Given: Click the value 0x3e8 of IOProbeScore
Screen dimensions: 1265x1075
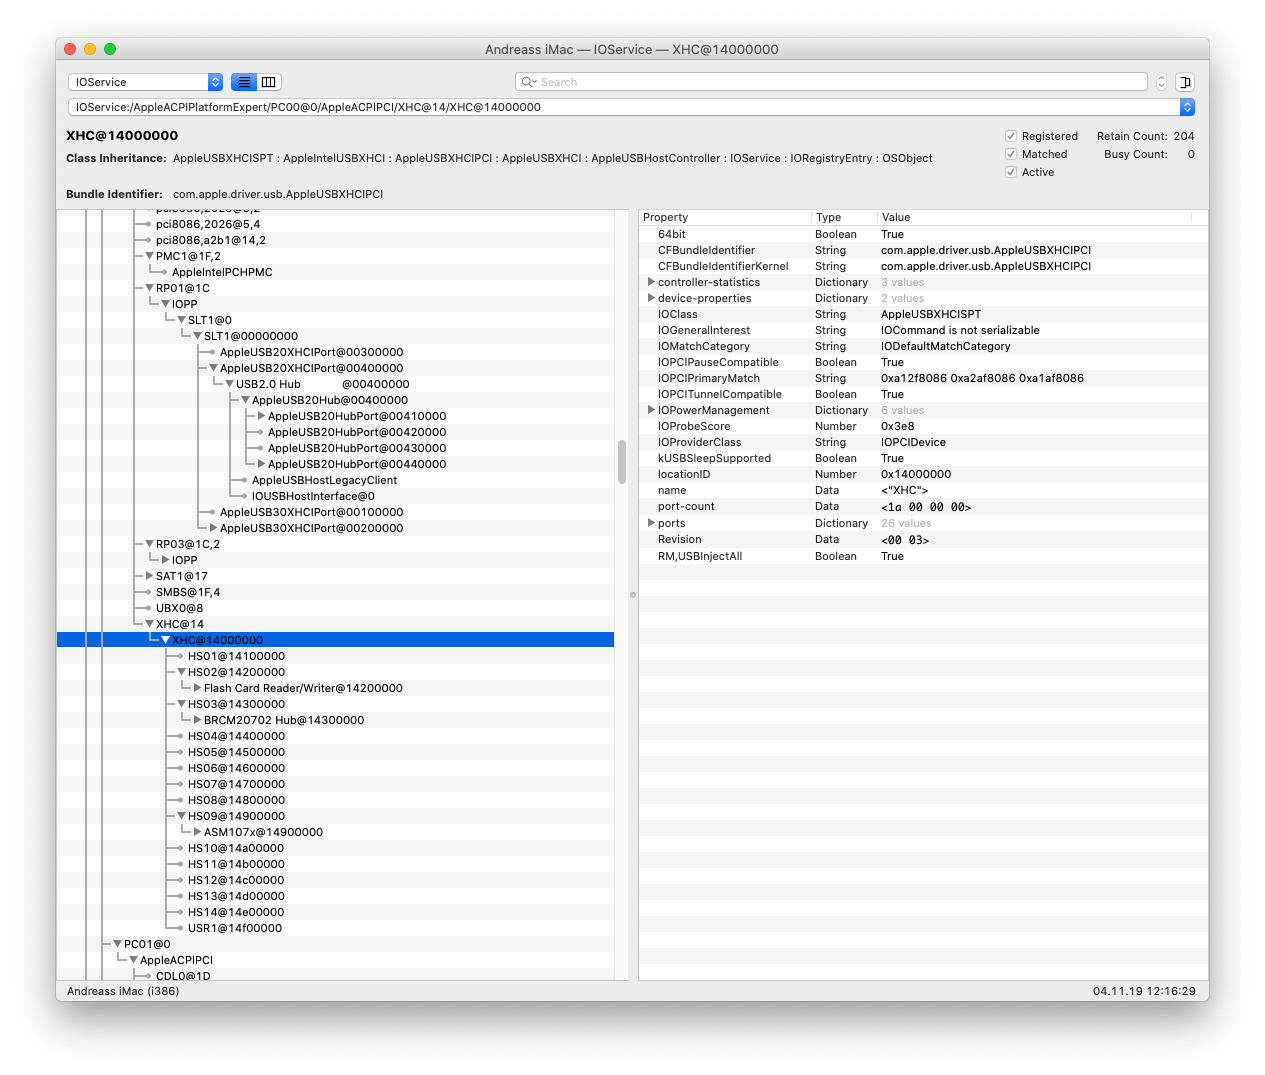Looking at the screenshot, I should pos(897,426).
